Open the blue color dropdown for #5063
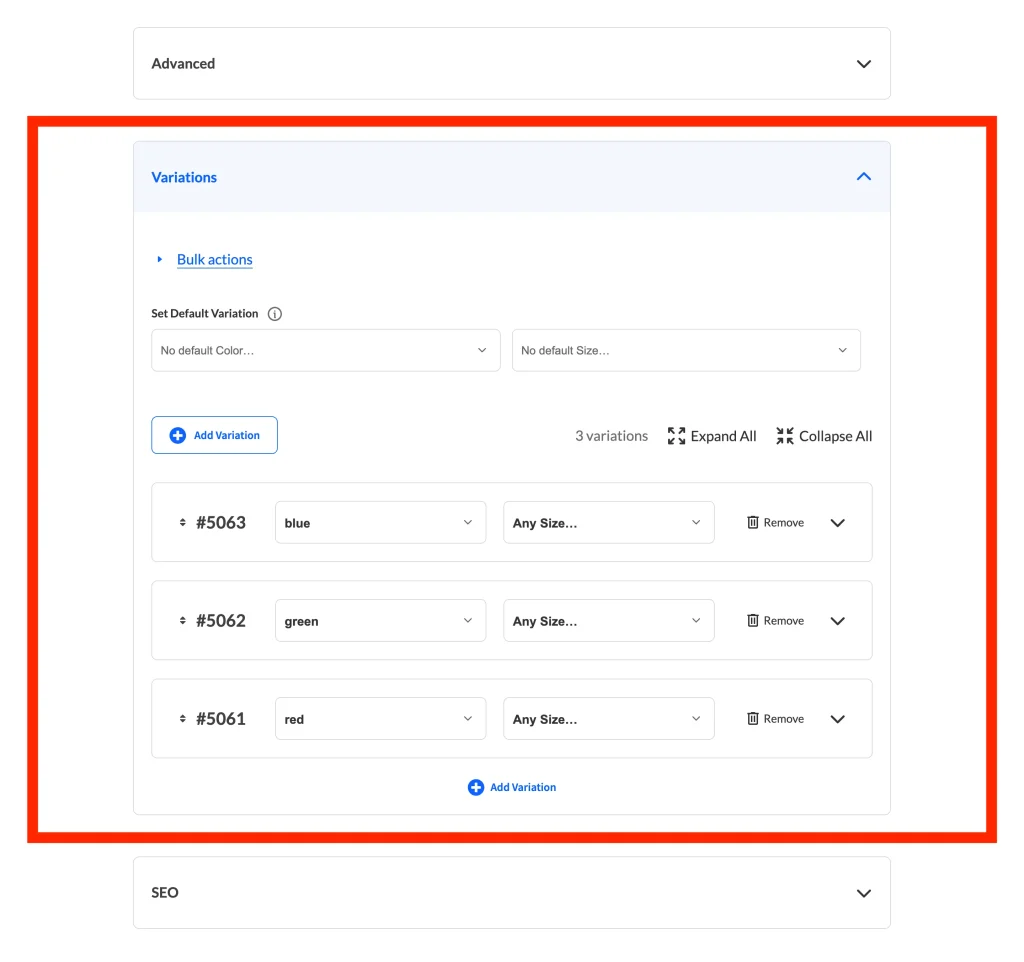Screen dimensions: 1024x962 (380, 523)
